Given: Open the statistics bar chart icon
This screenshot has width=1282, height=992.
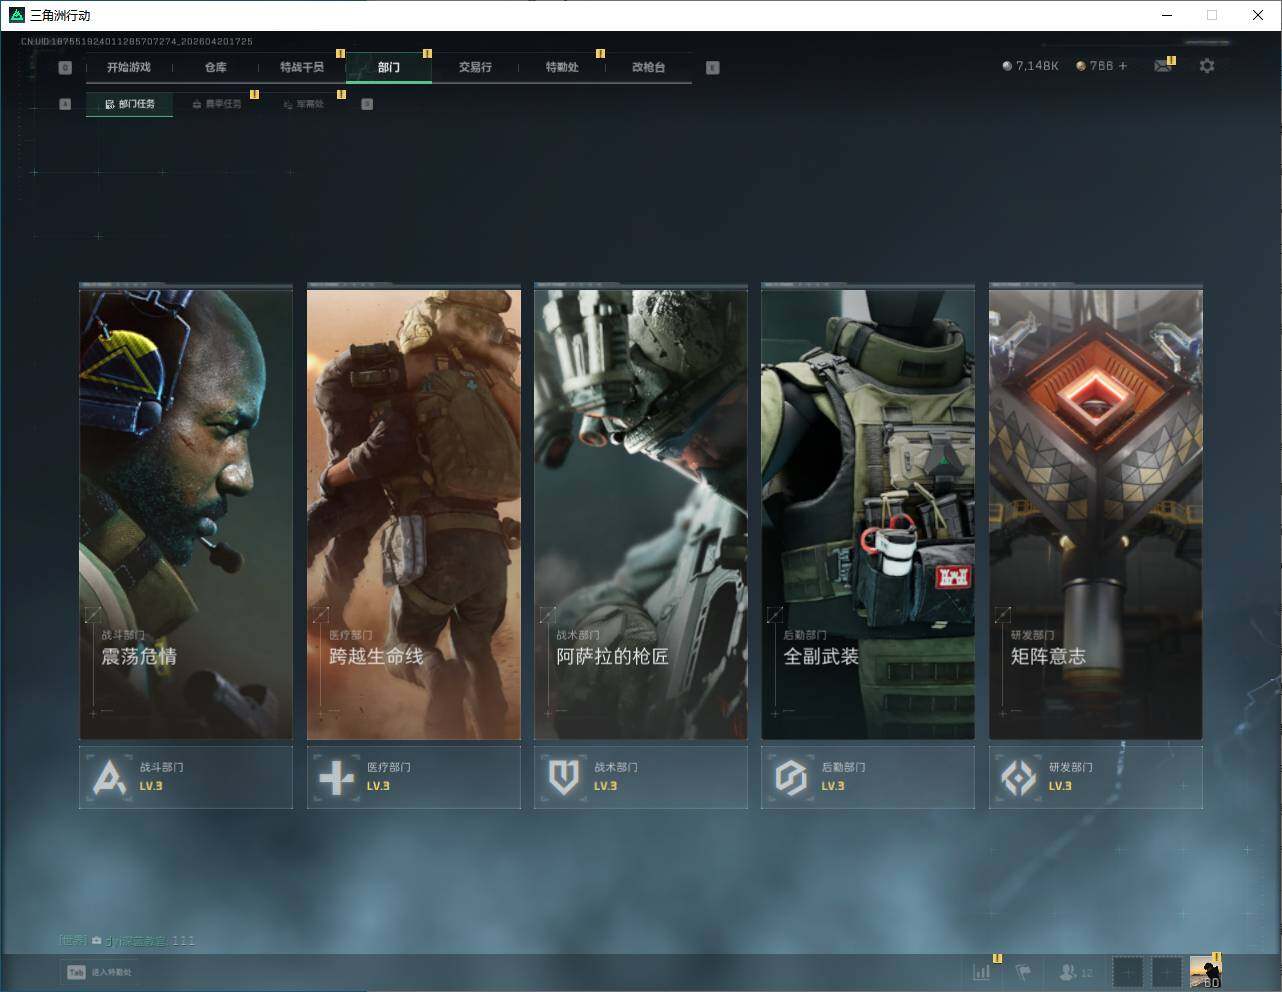Looking at the screenshot, I should [x=982, y=971].
